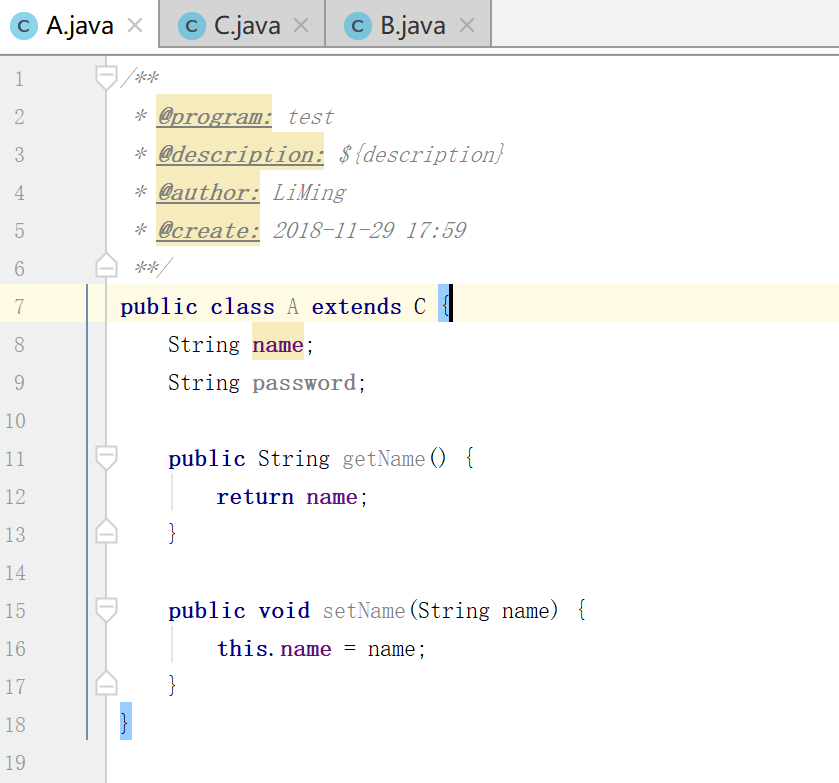Click the underlined @create link

pos(207,230)
